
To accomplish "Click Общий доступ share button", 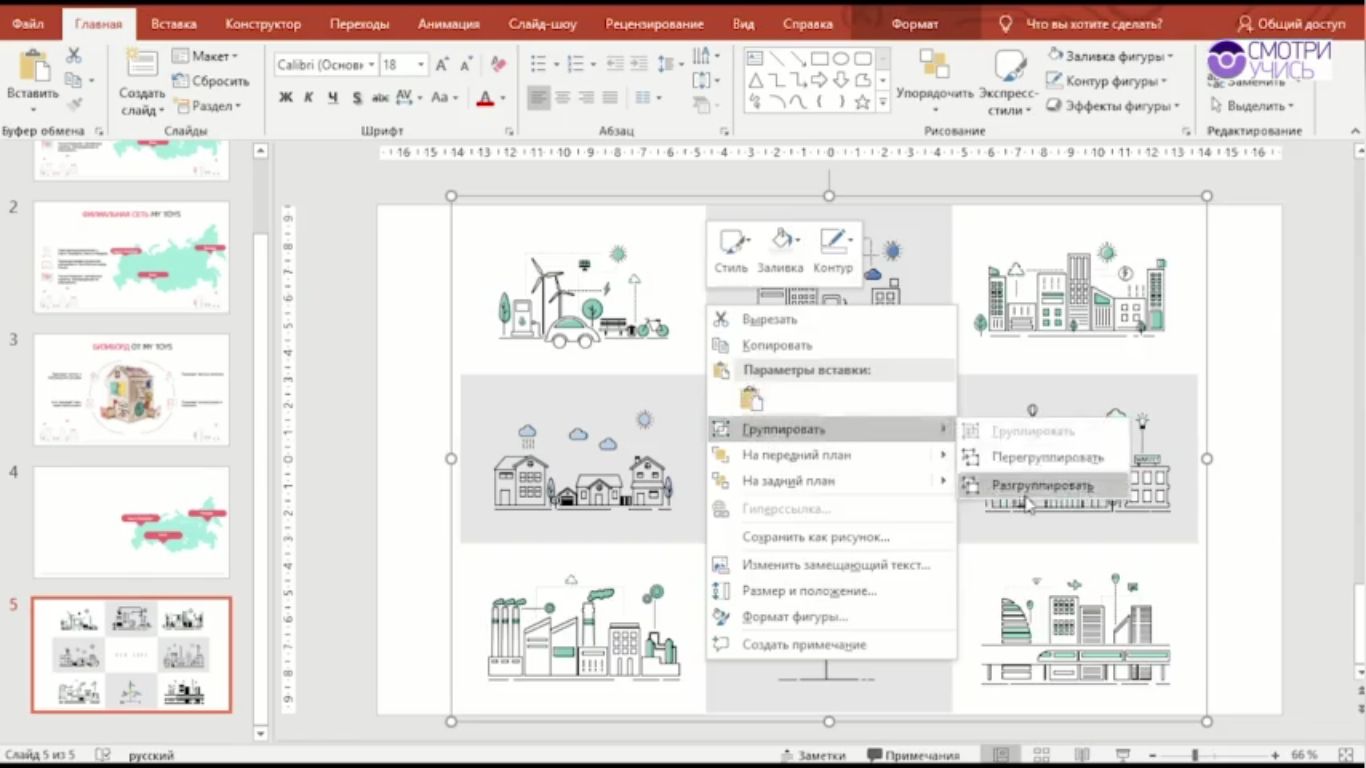I will coord(1290,23).
